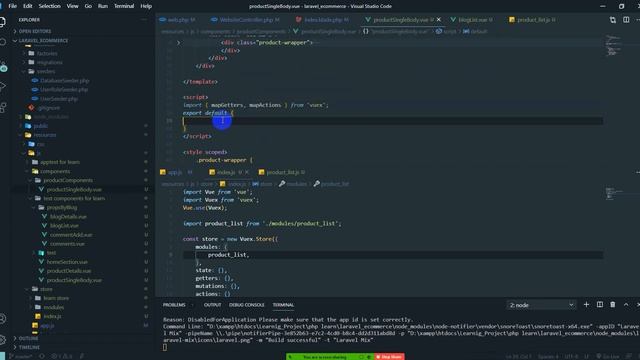This screenshot has width=640, height=360.
Task: Click git branch master in status bar
Action: click(21, 356)
